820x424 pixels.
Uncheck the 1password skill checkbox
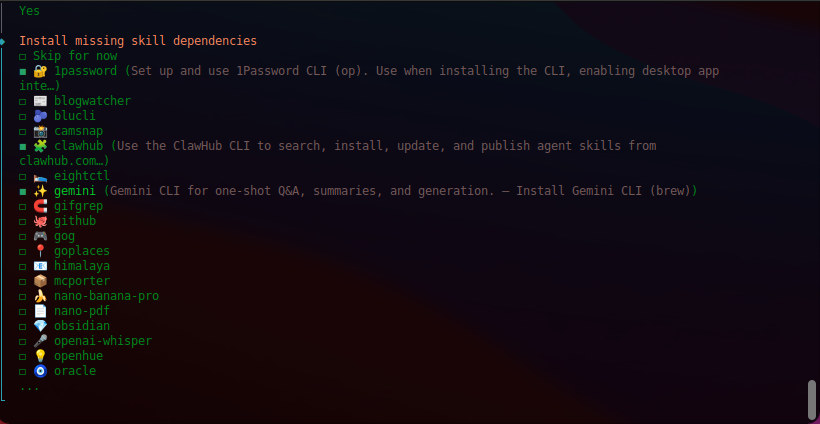coord(22,72)
